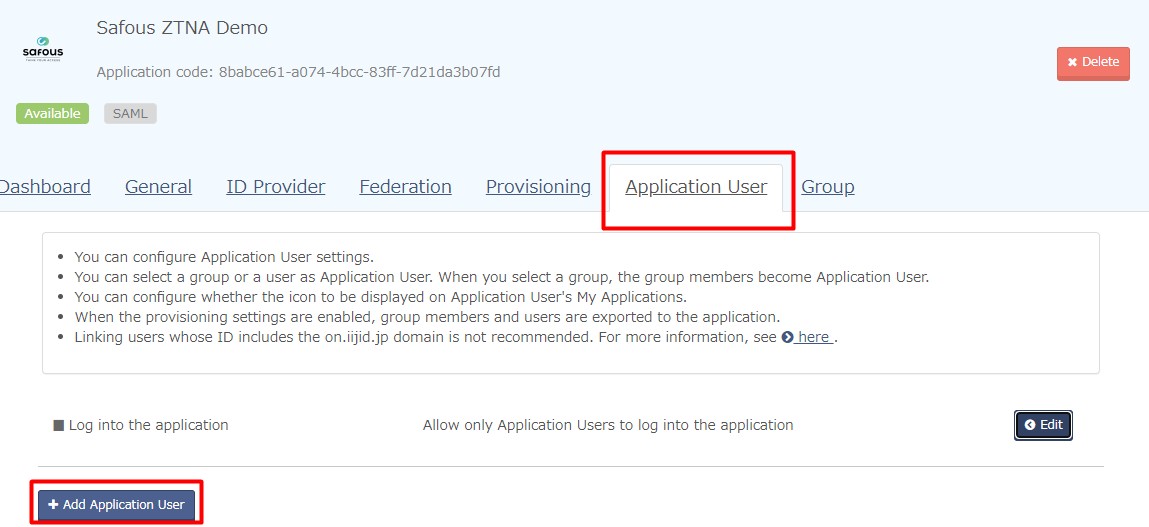The height and width of the screenshot is (527, 1149).
Task: Click the x icon on the Delete button
Action: [x=1072, y=62]
